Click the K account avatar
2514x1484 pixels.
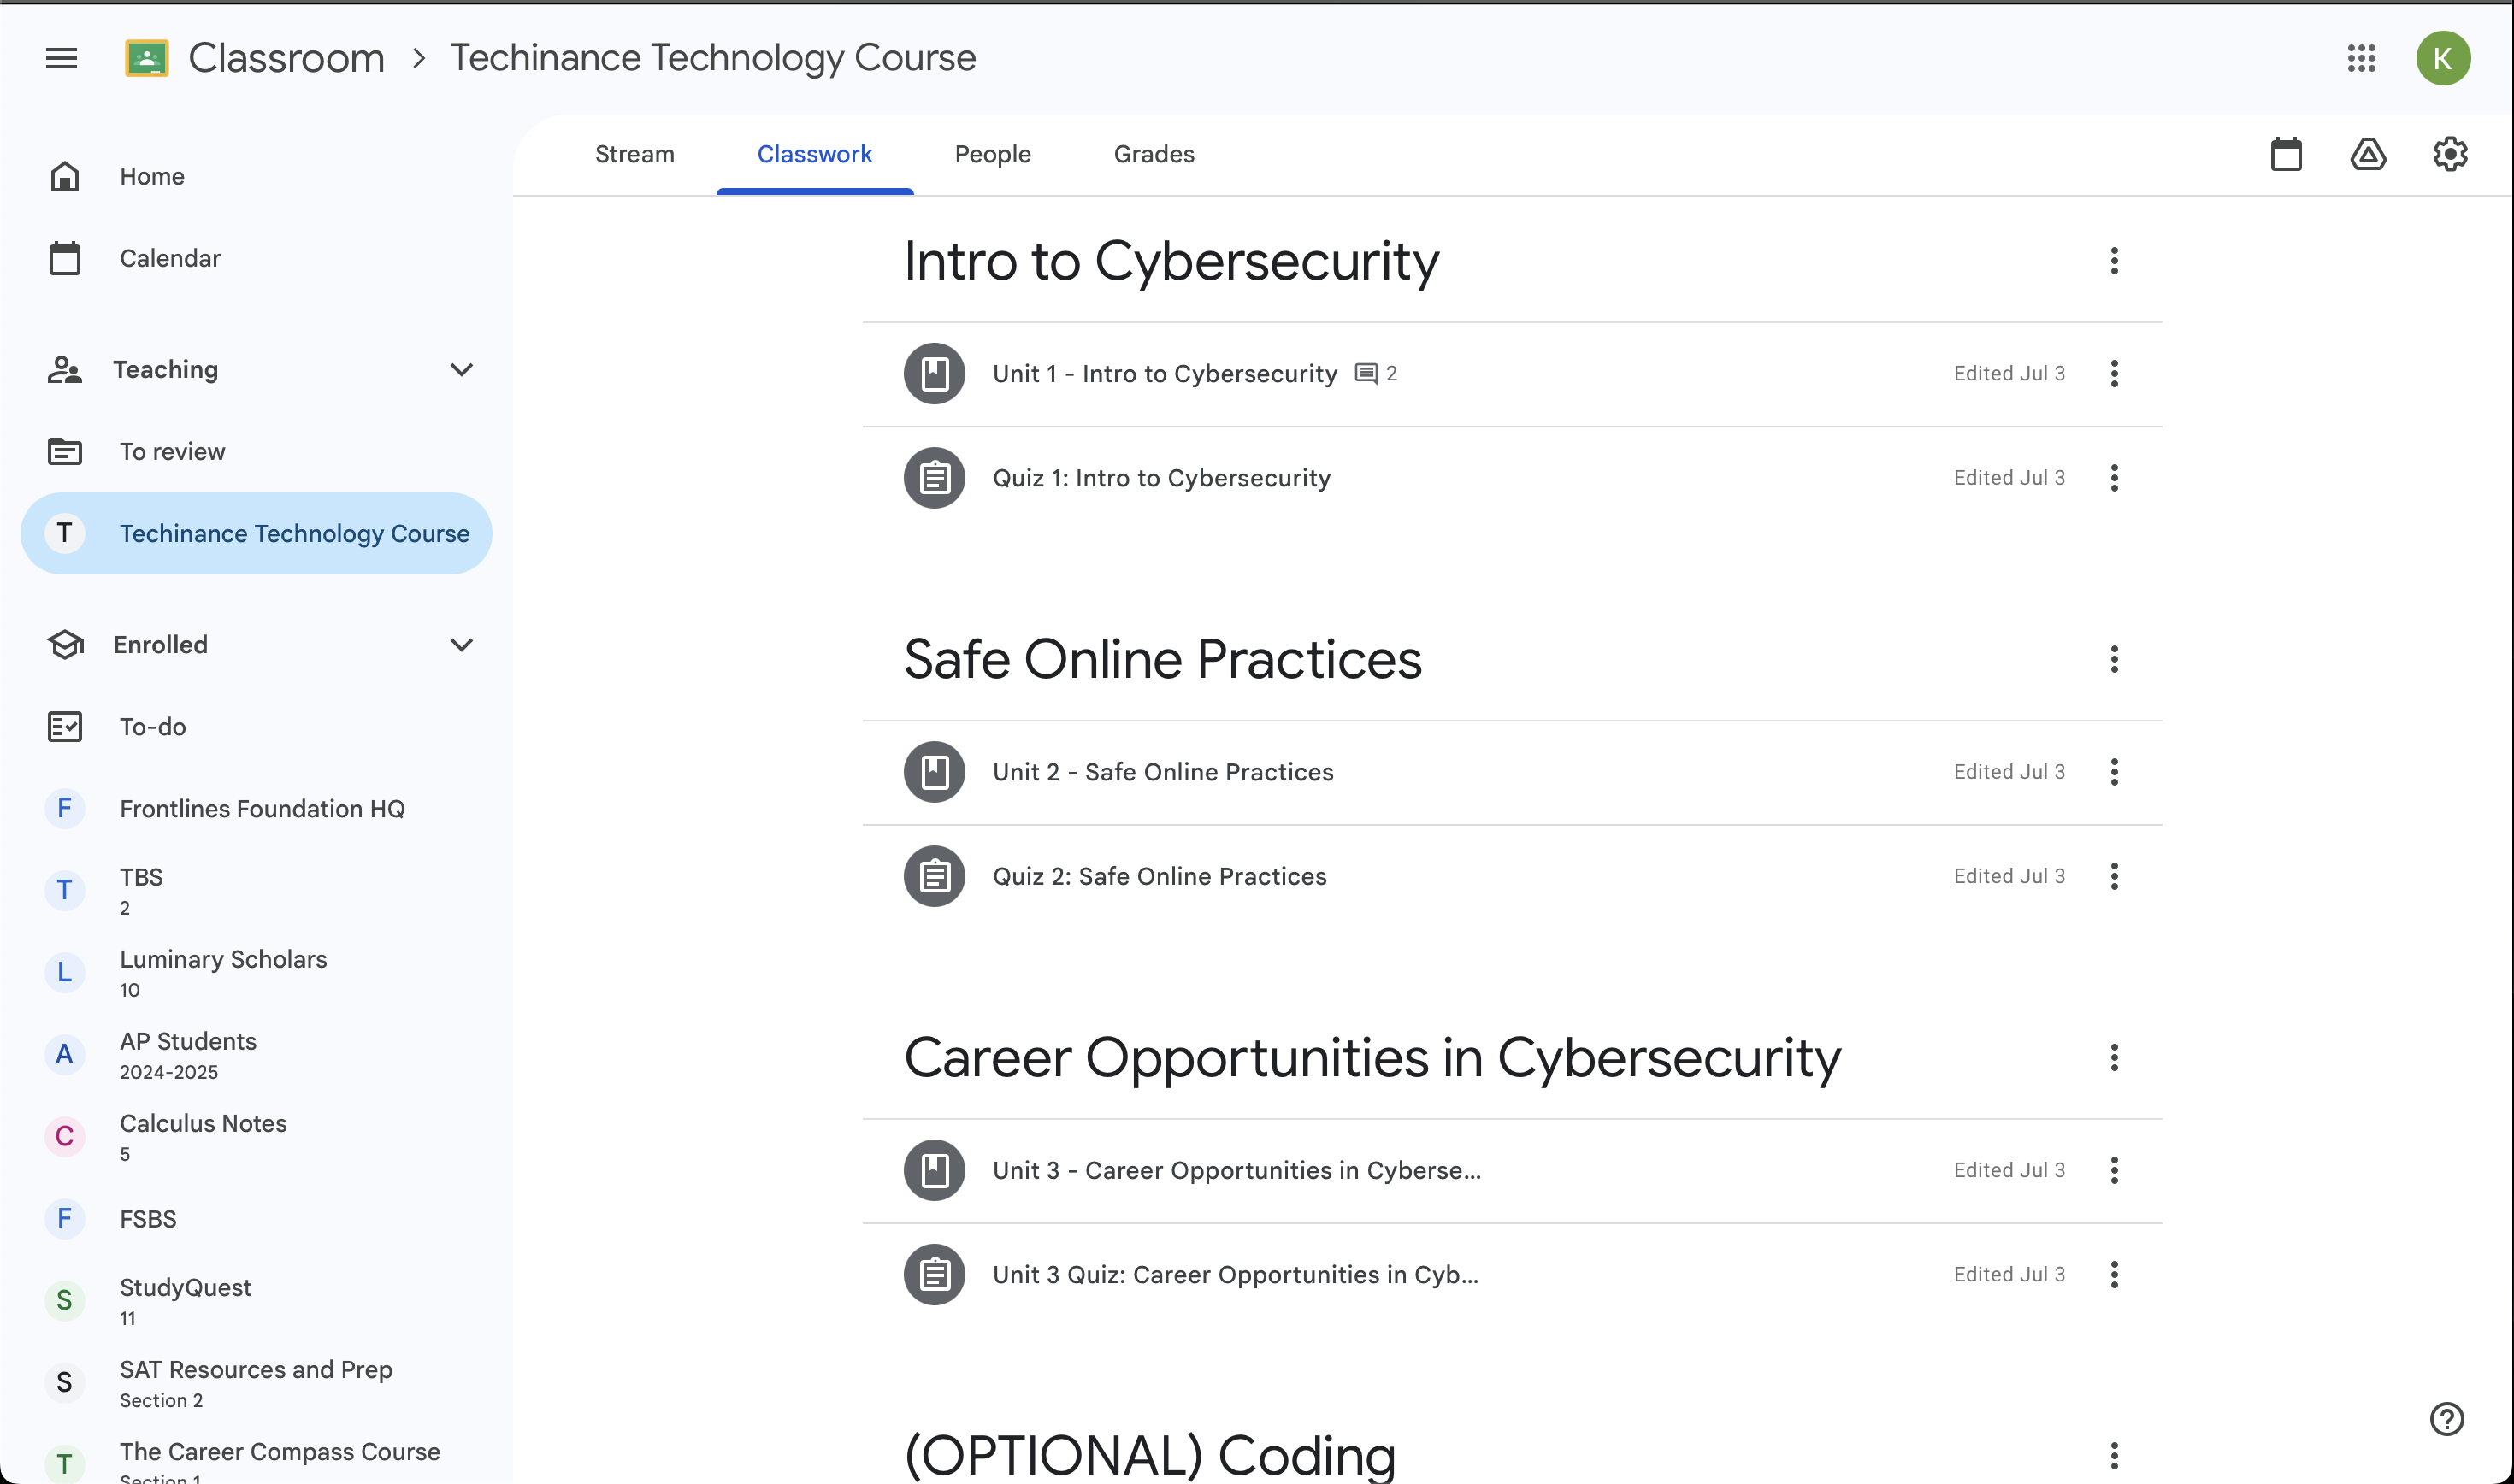(2442, 58)
